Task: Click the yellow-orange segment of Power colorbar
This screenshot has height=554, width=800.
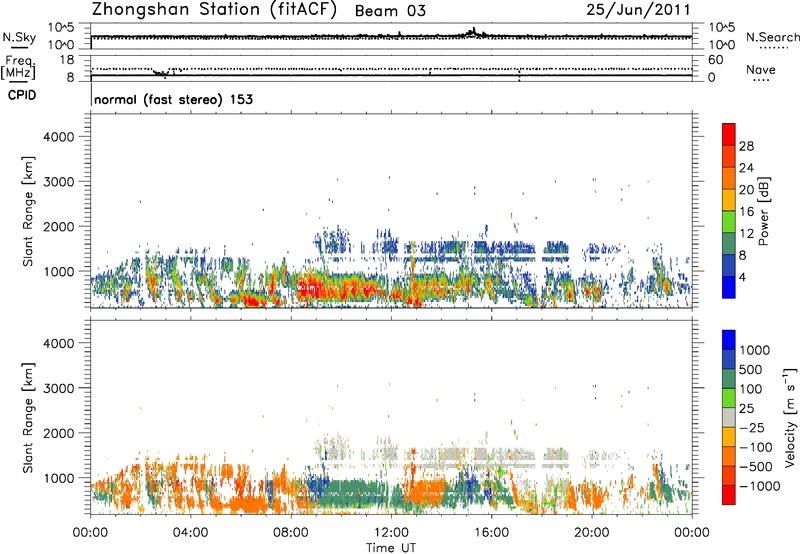Action: coord(729,200)
